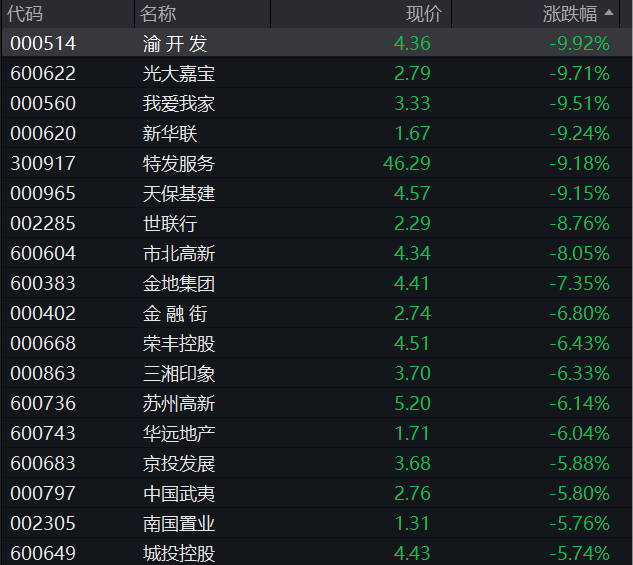The height and width of the screenshot is (565, 633).
Task: Click the -5.80% change value
Action: 580,494
